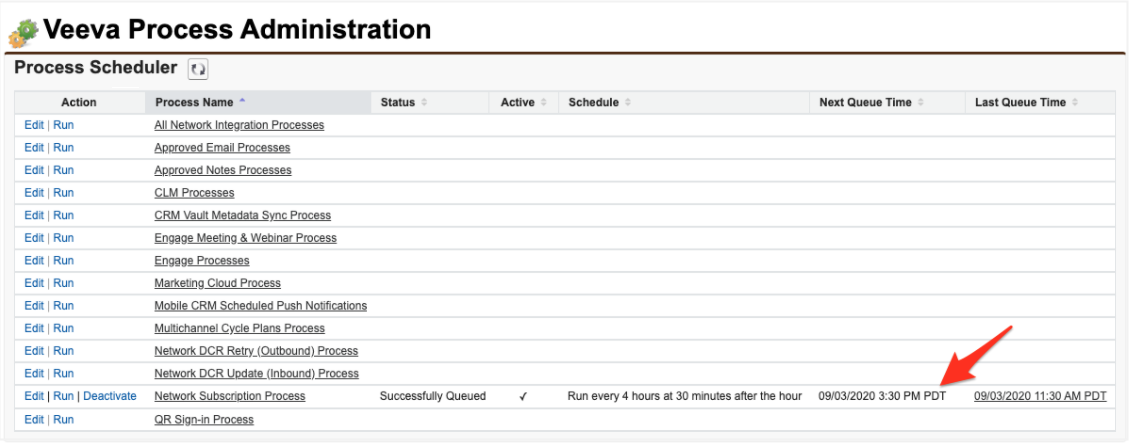
Task: Deactivate the Network Subscription Process
Action: click(109, 396)
